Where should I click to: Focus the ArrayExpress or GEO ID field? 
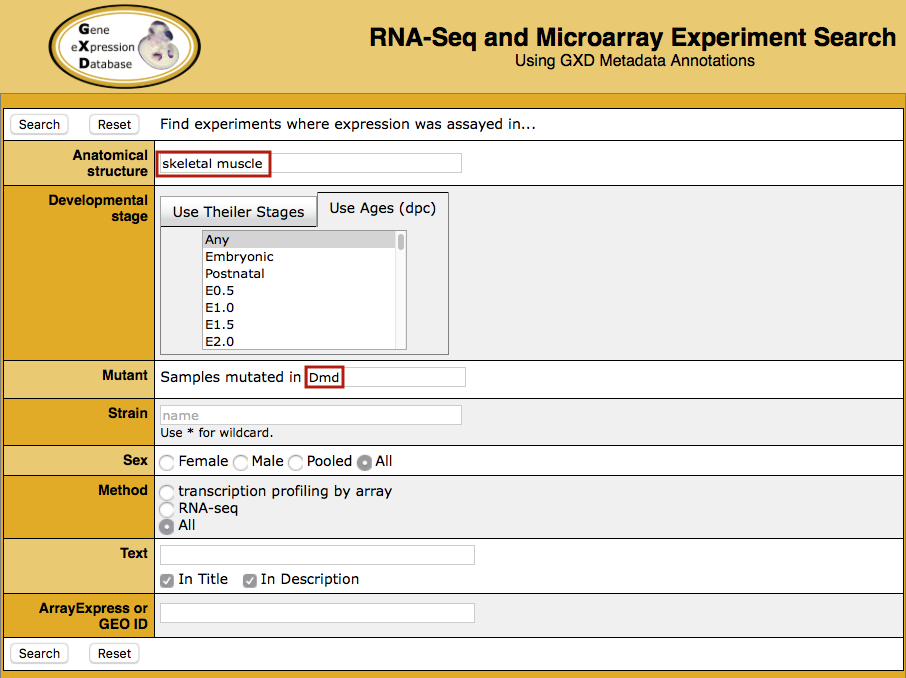pyautogui.click(x=317, y=613)
